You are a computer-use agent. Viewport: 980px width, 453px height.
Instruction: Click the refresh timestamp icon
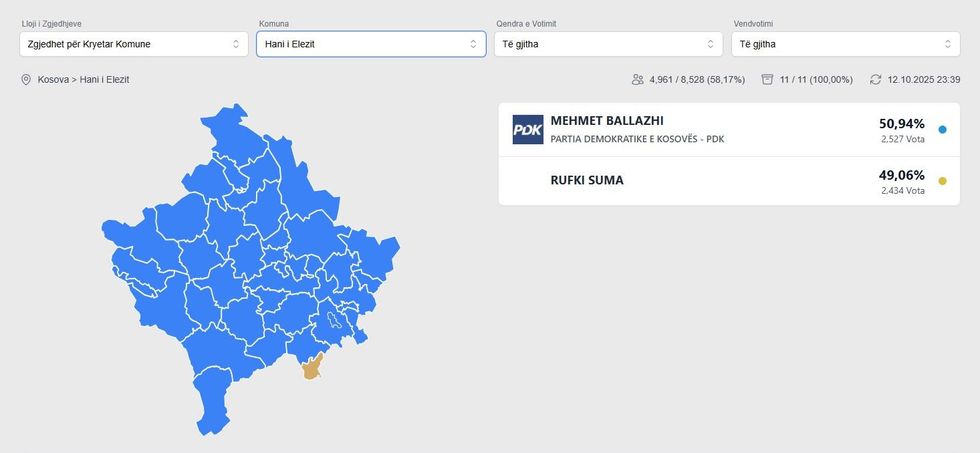point(875,80)
